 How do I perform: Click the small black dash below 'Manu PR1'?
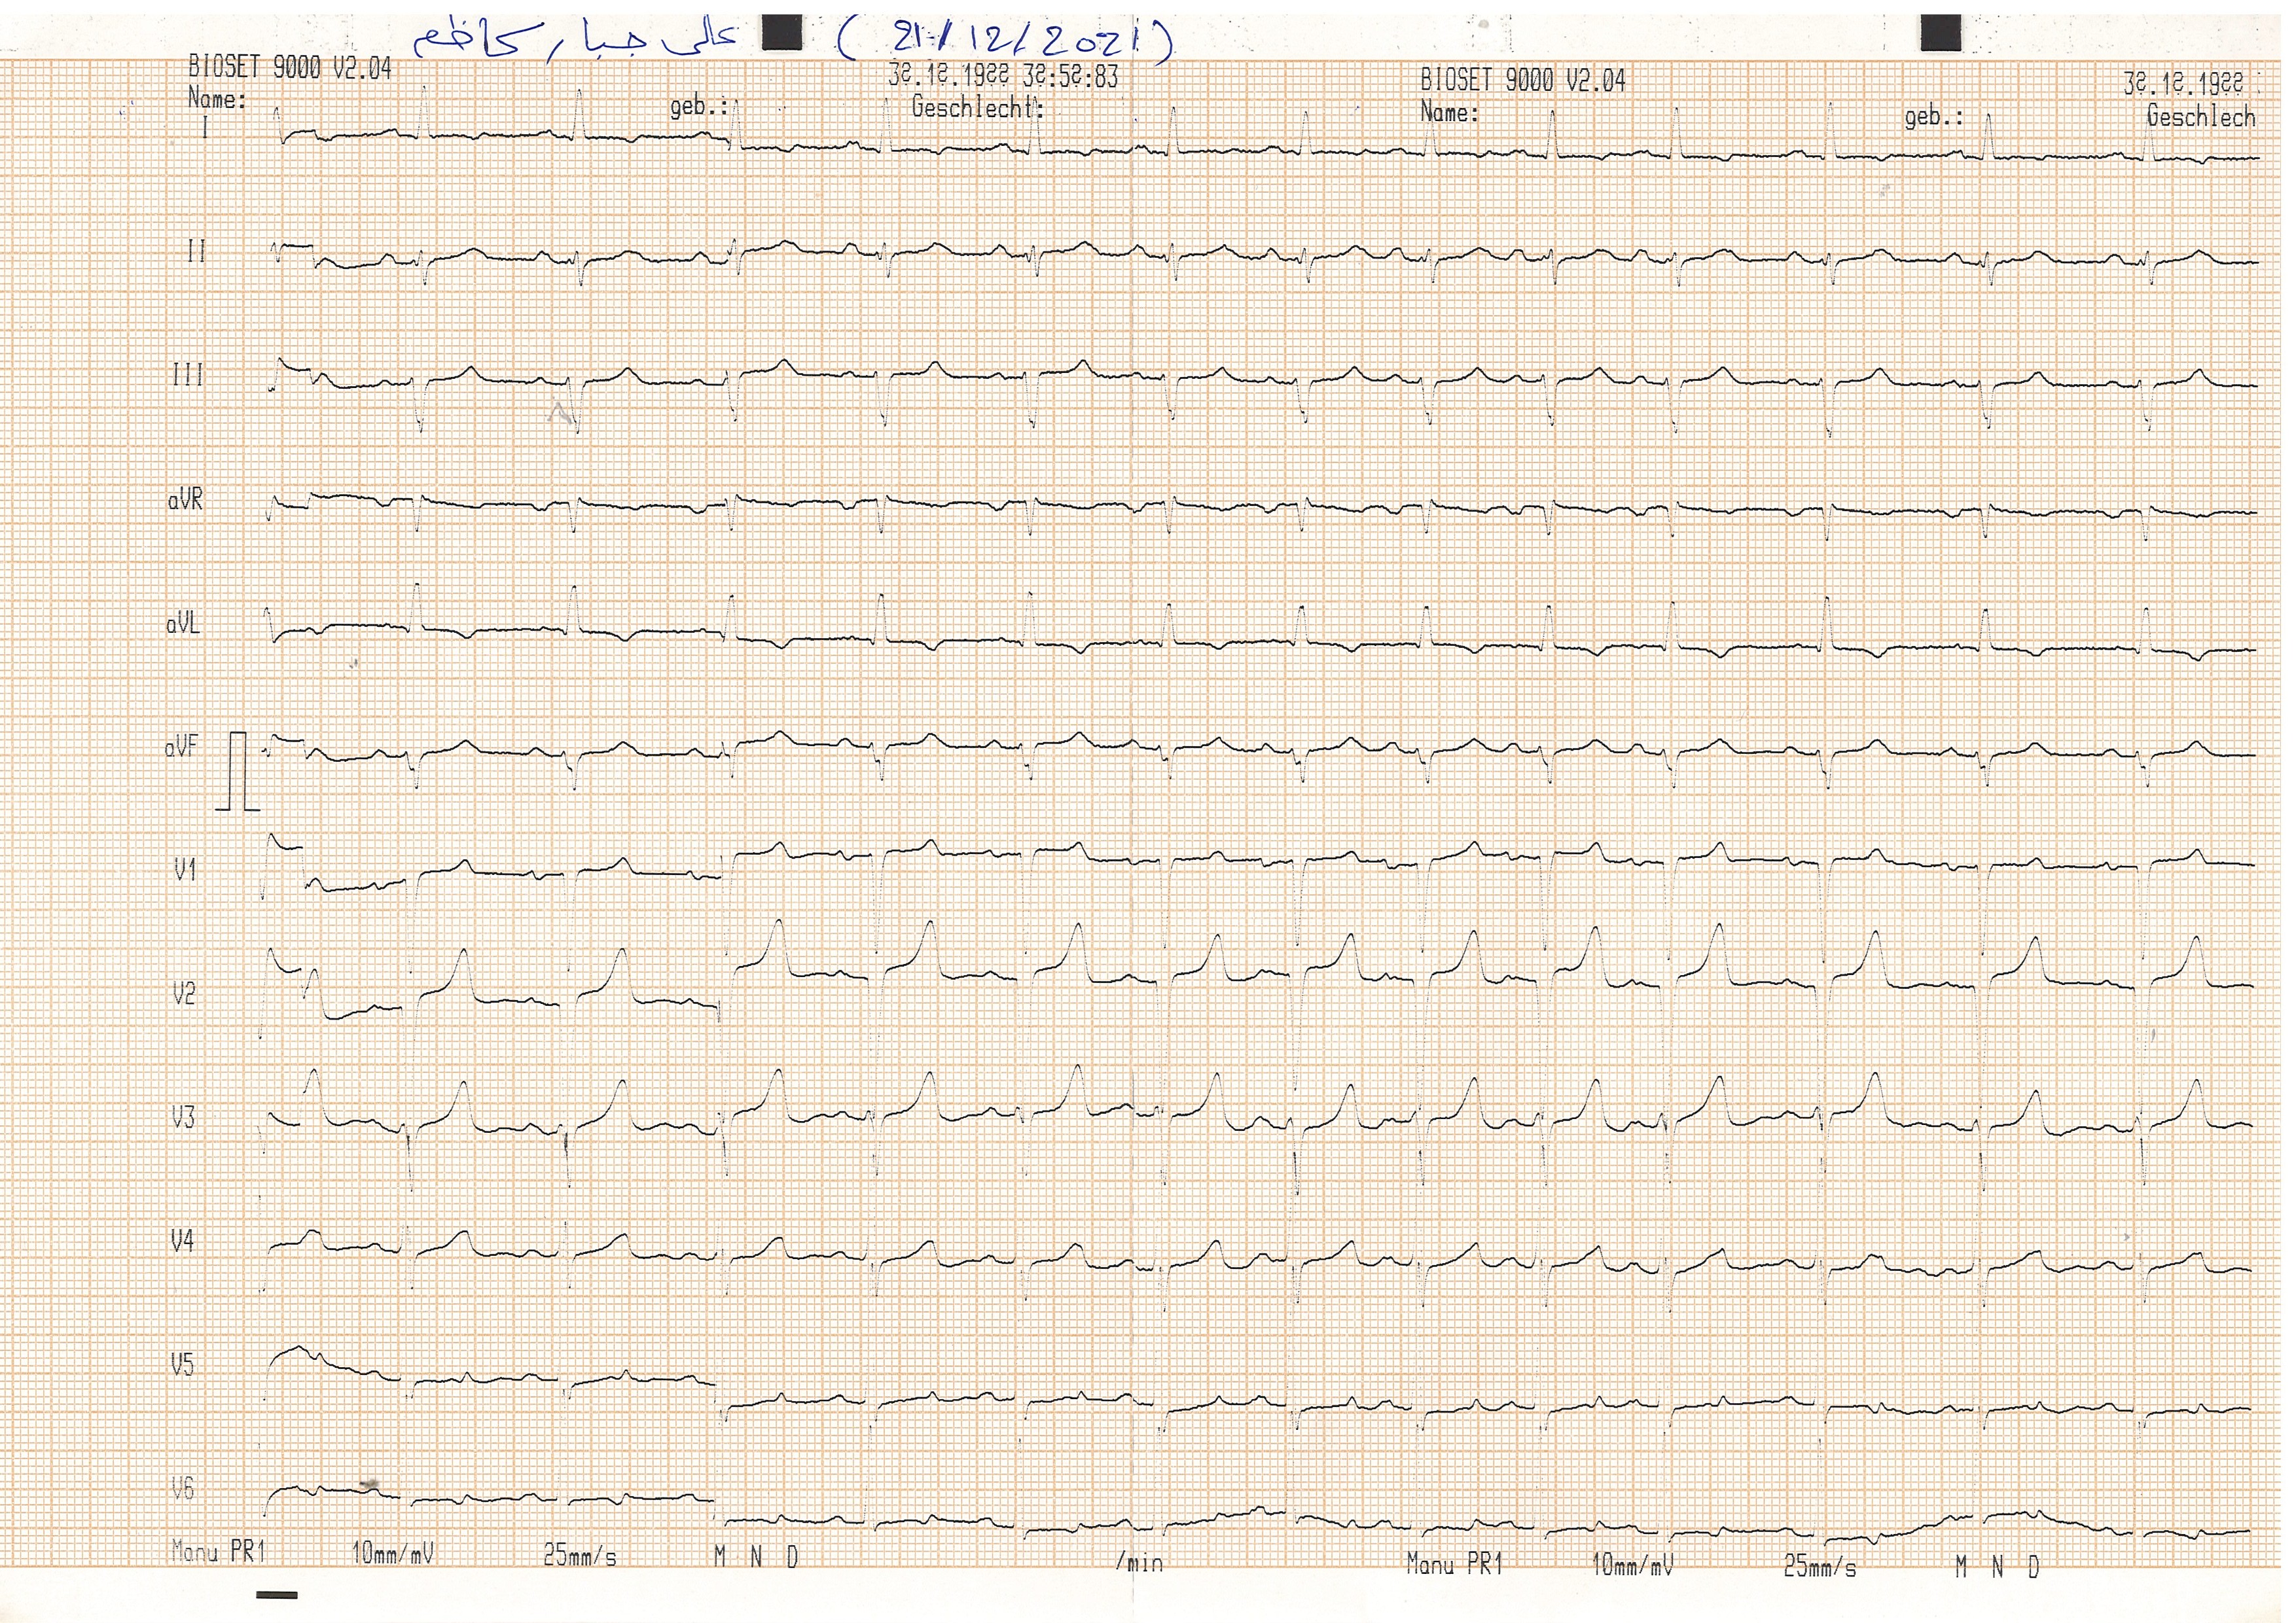pyautogui.click(x=277, y=1594)
